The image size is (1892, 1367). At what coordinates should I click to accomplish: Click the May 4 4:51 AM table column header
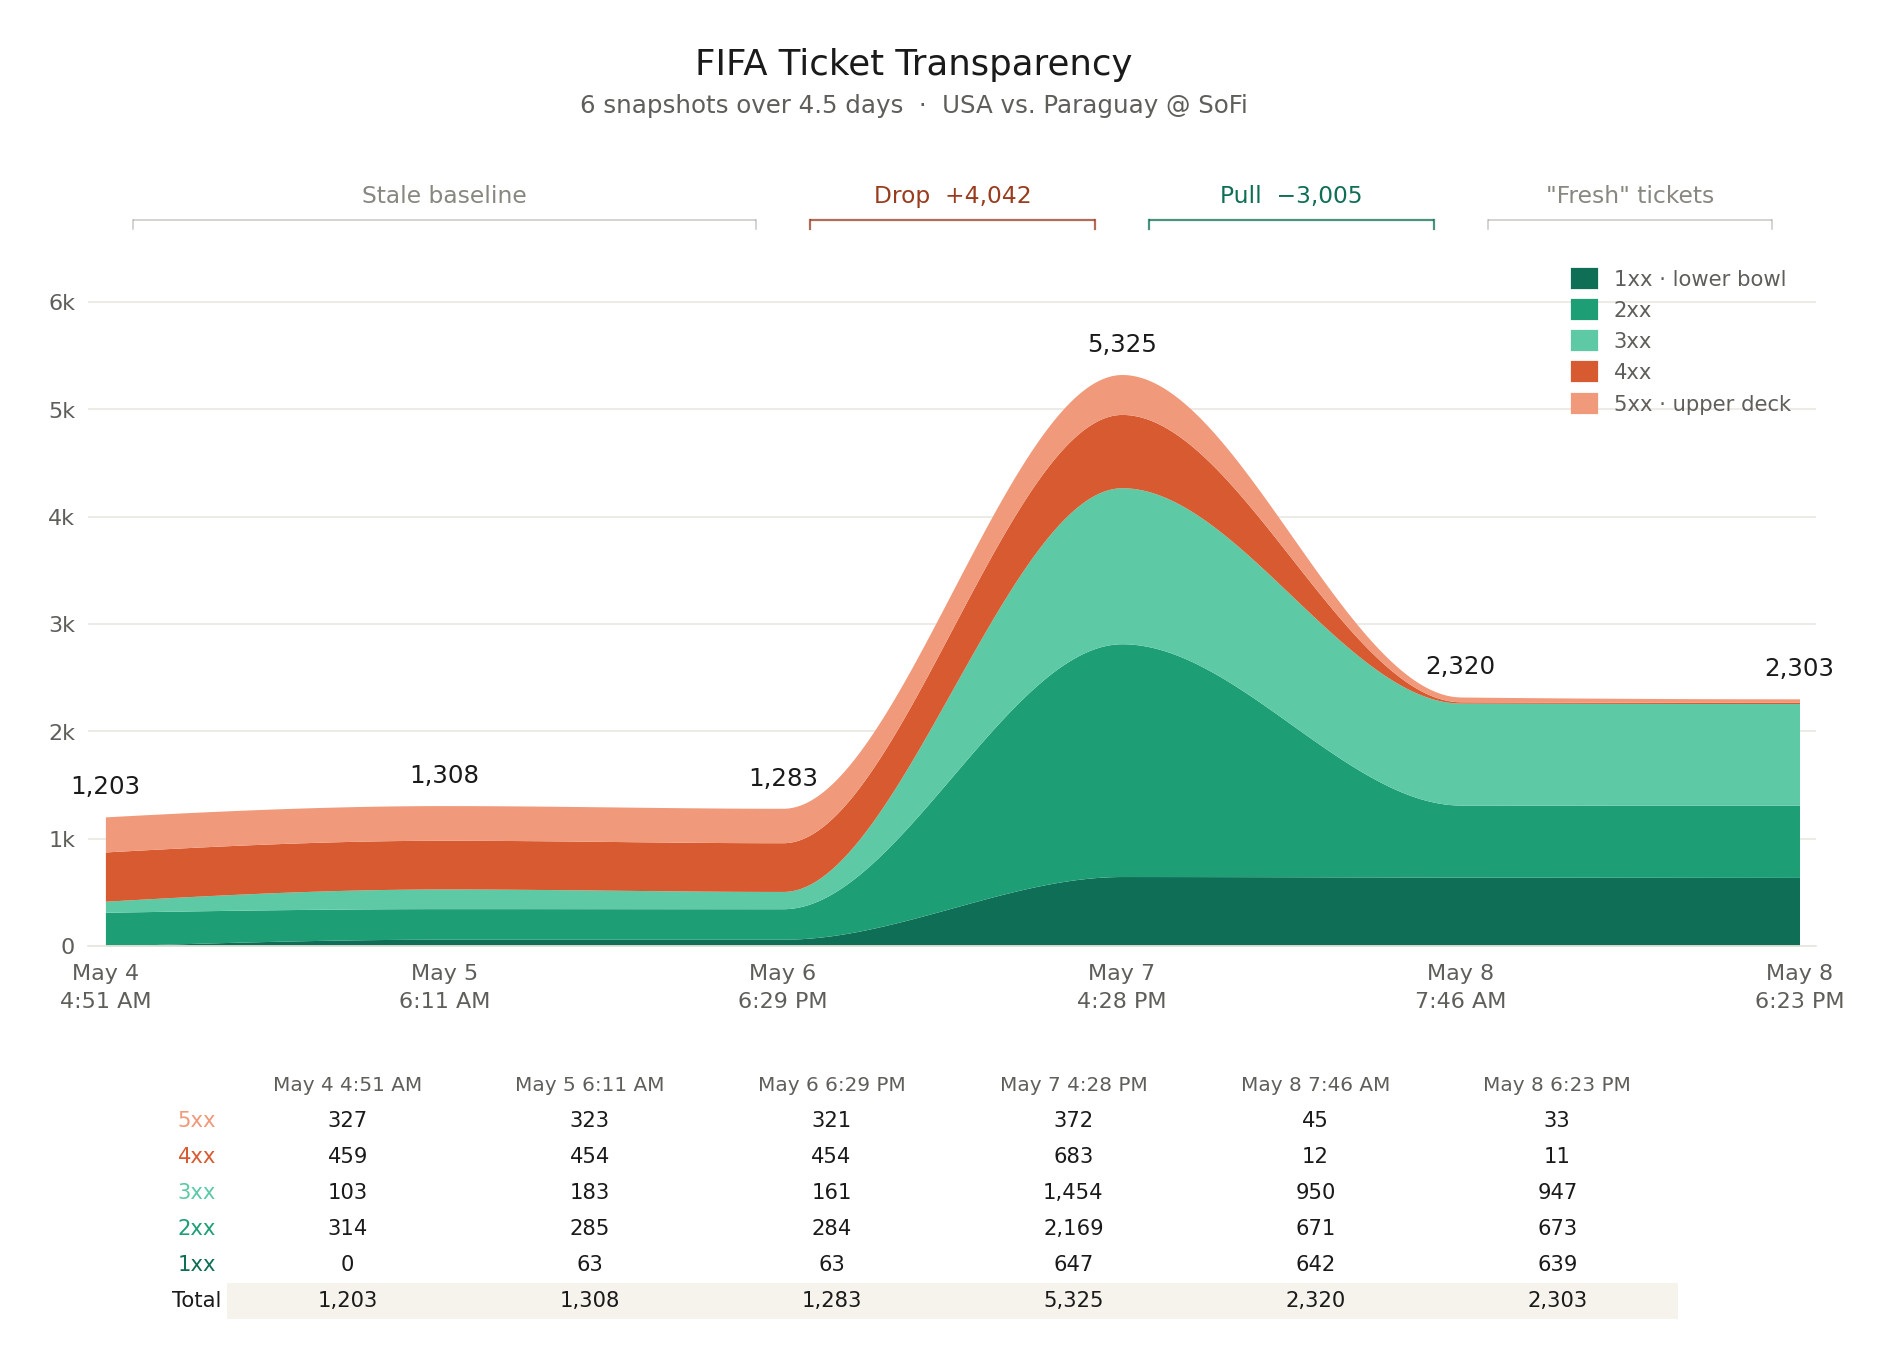pos(347,1084)
